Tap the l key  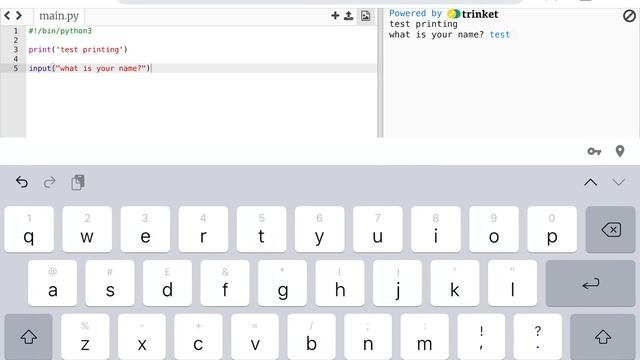click(512, 283)
